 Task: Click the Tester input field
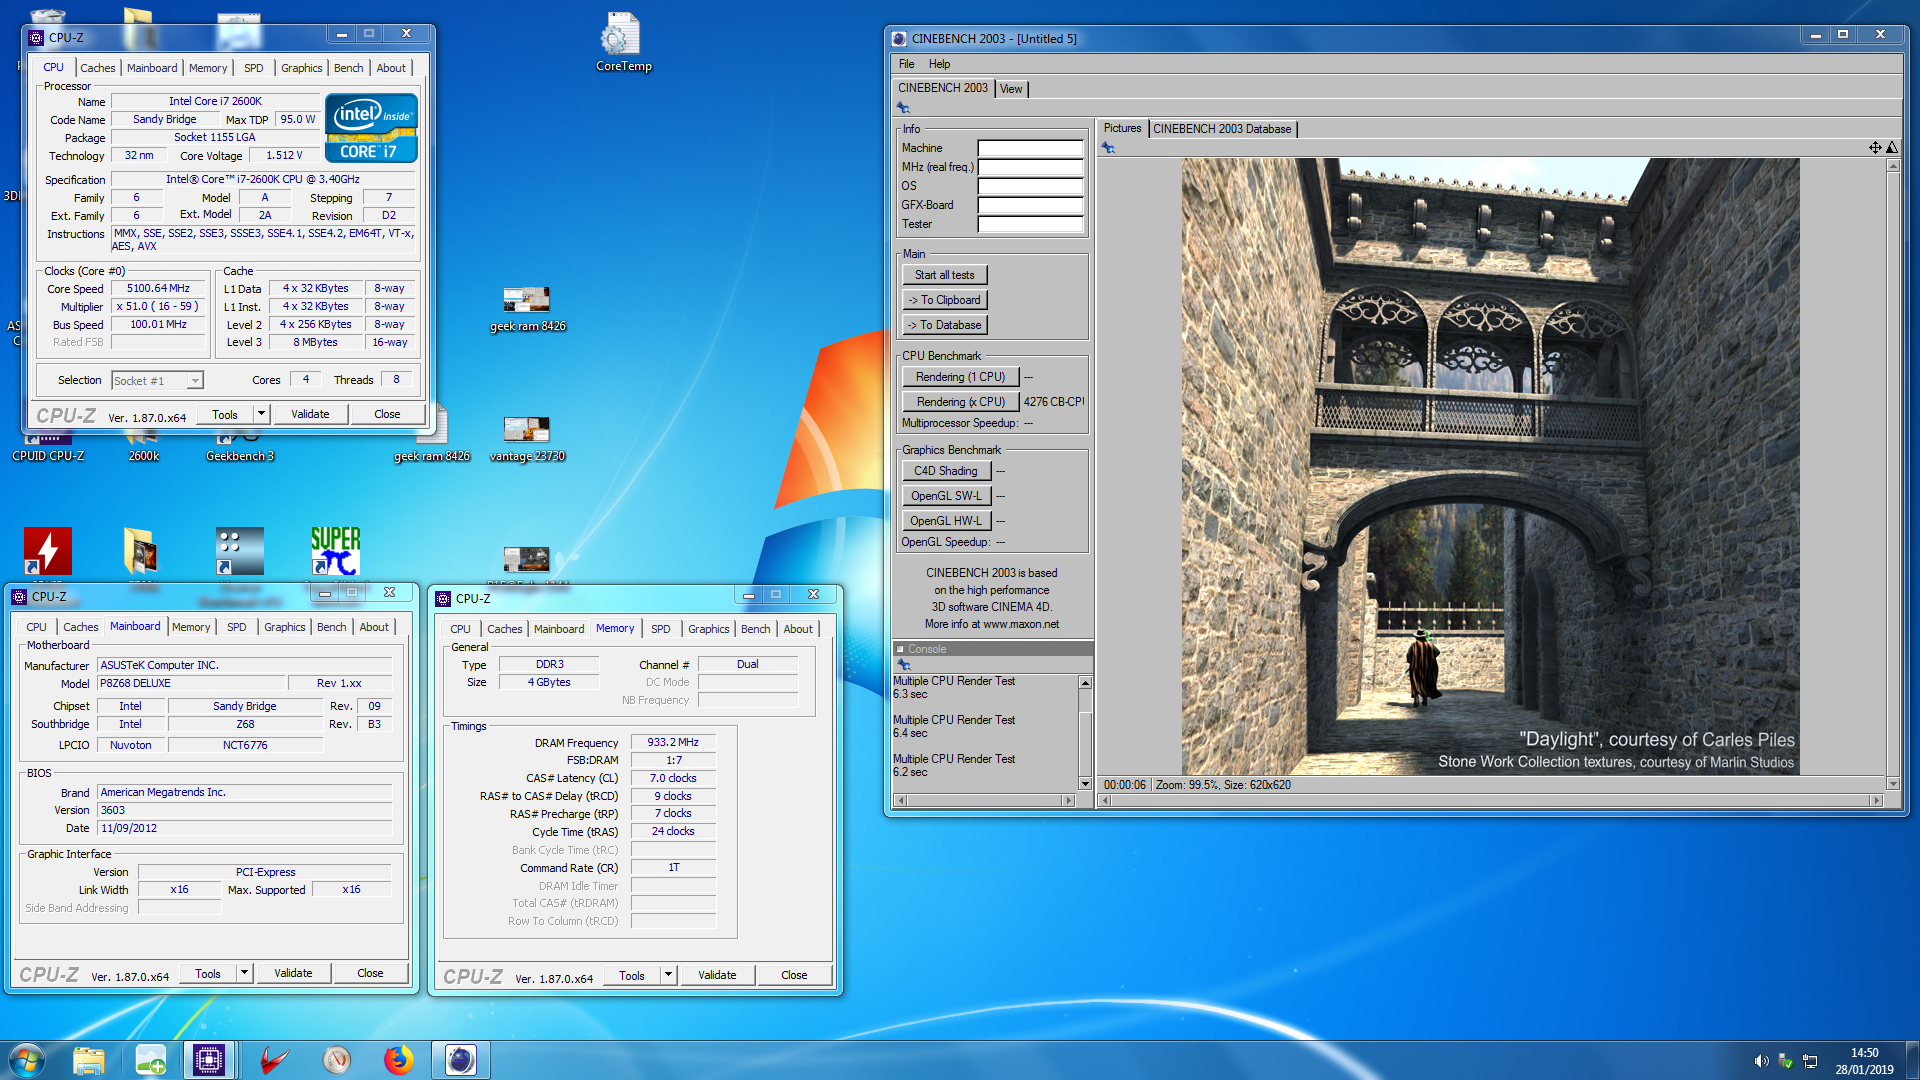point(1030,224)
